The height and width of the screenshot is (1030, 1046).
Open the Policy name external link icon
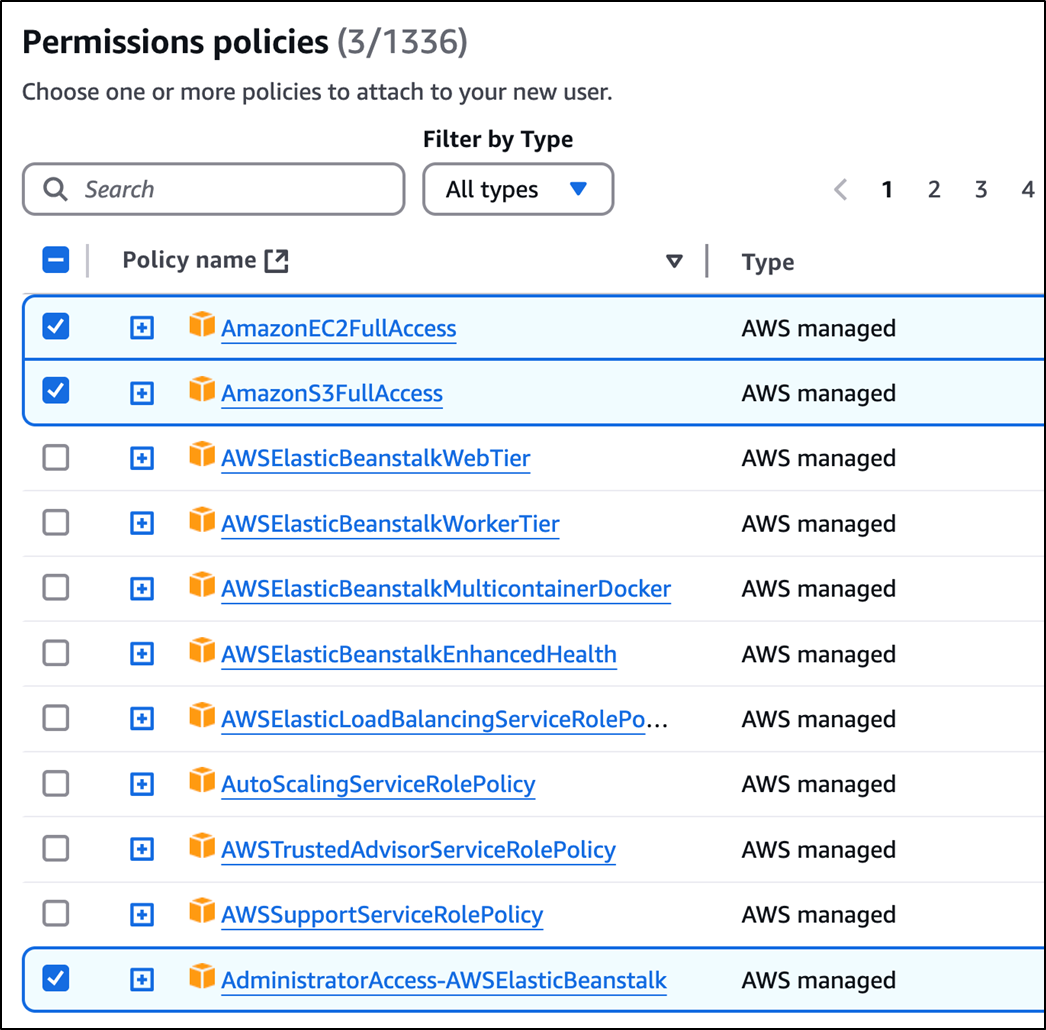[276, 261]
